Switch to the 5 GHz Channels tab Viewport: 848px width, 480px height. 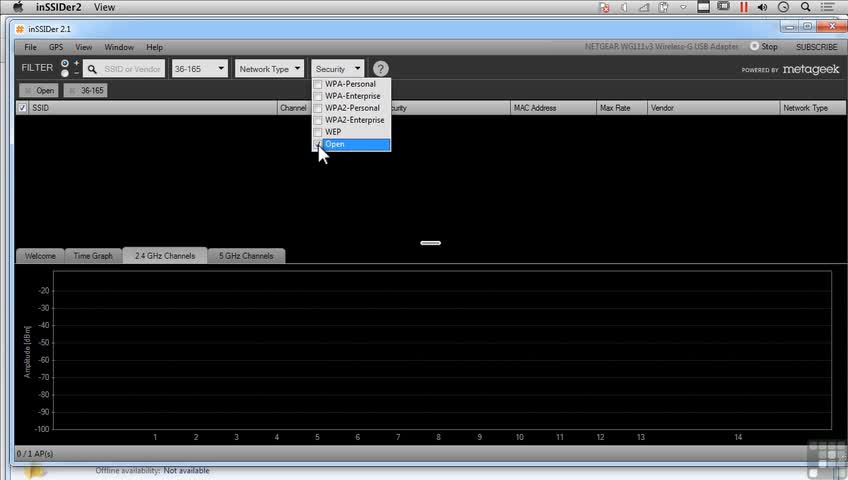pos(246,256)
